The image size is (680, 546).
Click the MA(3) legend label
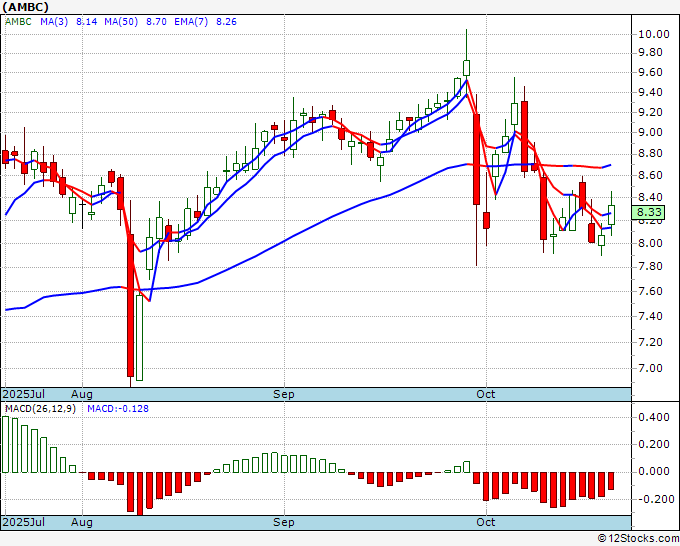(54, 22)
